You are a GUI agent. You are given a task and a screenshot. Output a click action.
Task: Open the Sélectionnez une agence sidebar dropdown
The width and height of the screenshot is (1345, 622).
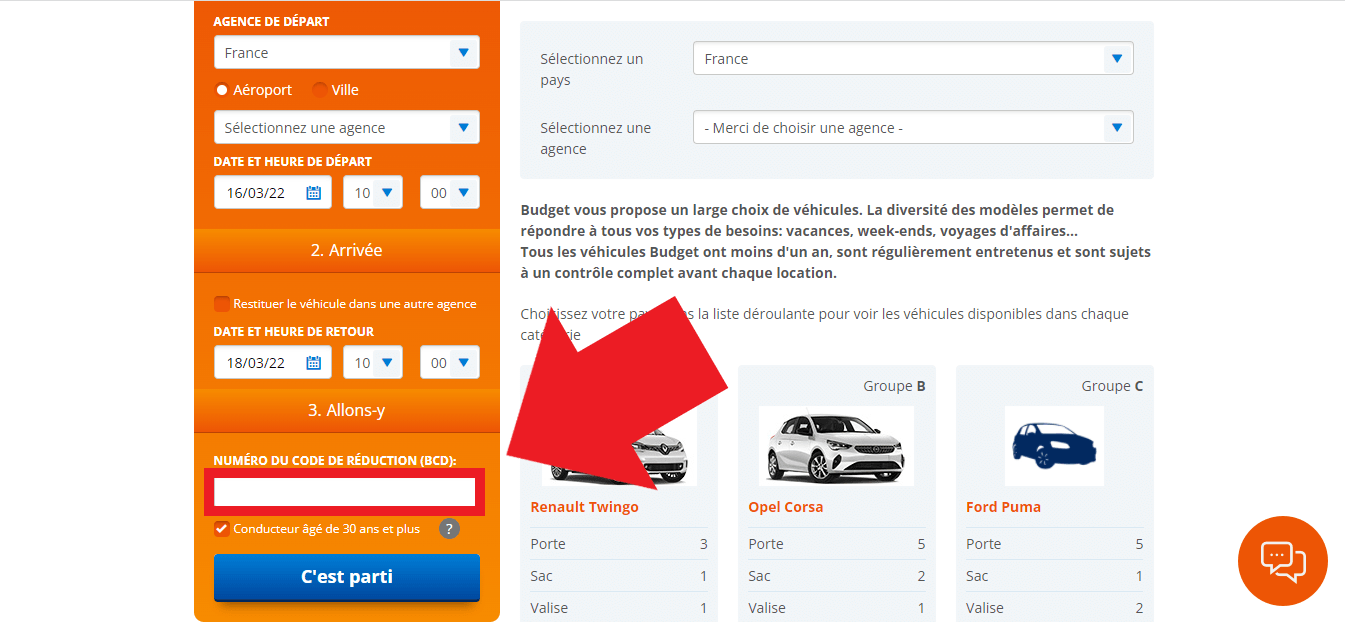point(346,127)
